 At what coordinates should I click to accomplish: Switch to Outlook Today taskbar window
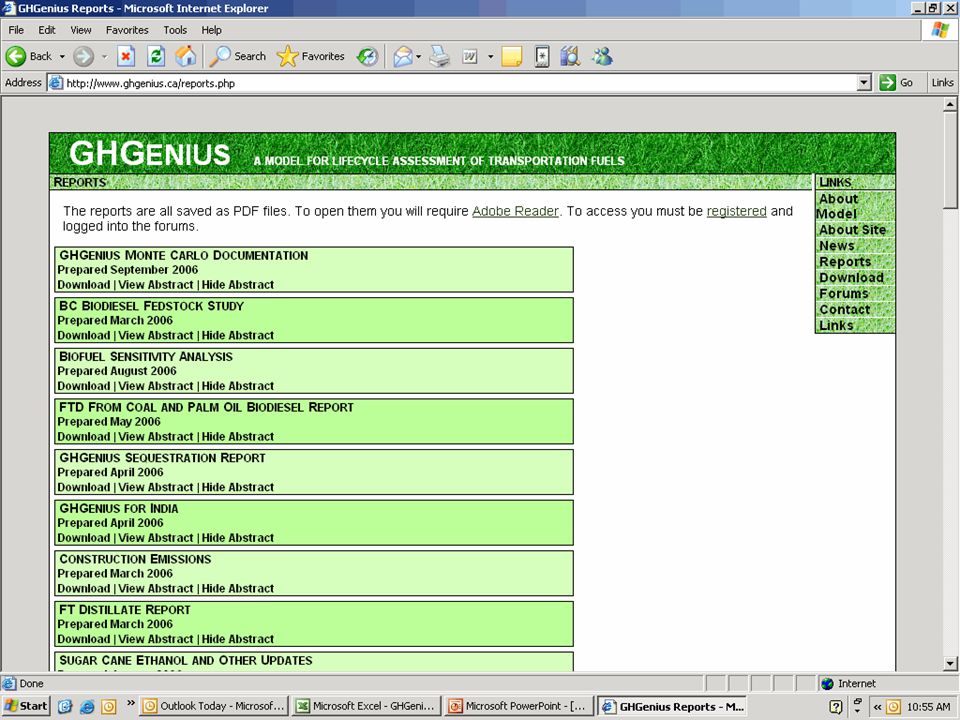pos(214,707)
